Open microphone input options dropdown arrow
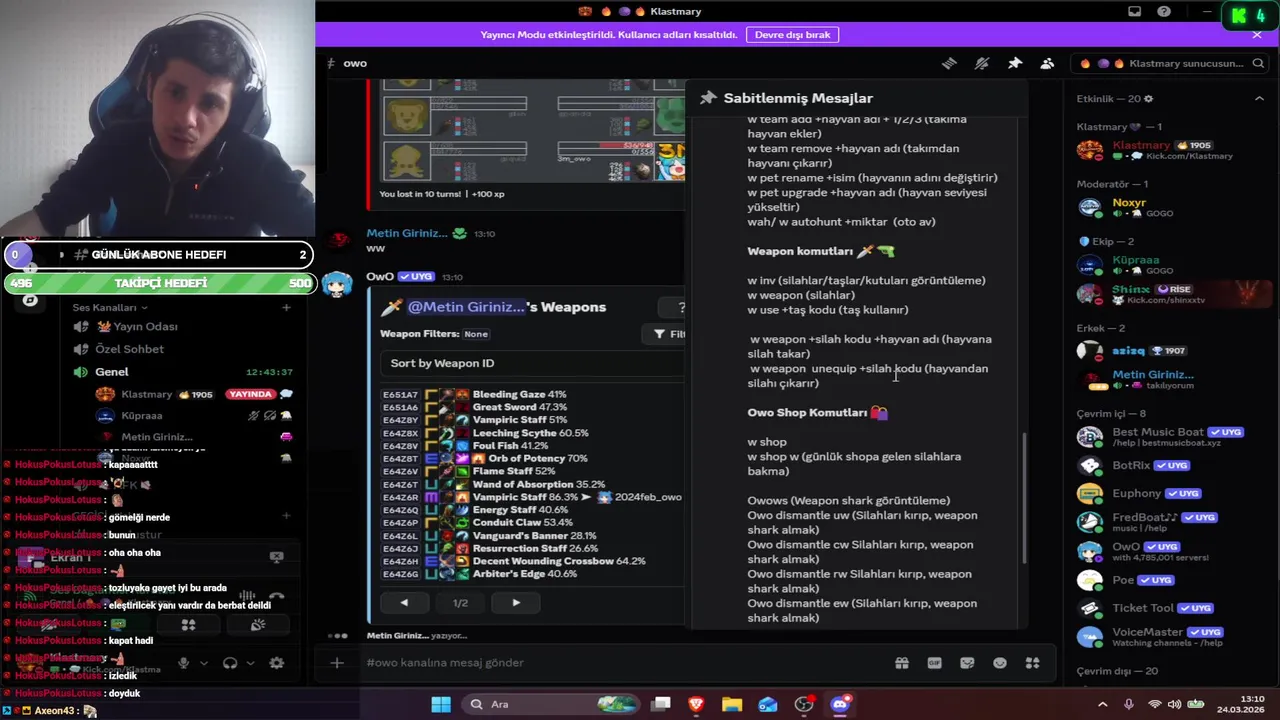This screenshot has height=720, width=1280. click(x=204, y=662)
